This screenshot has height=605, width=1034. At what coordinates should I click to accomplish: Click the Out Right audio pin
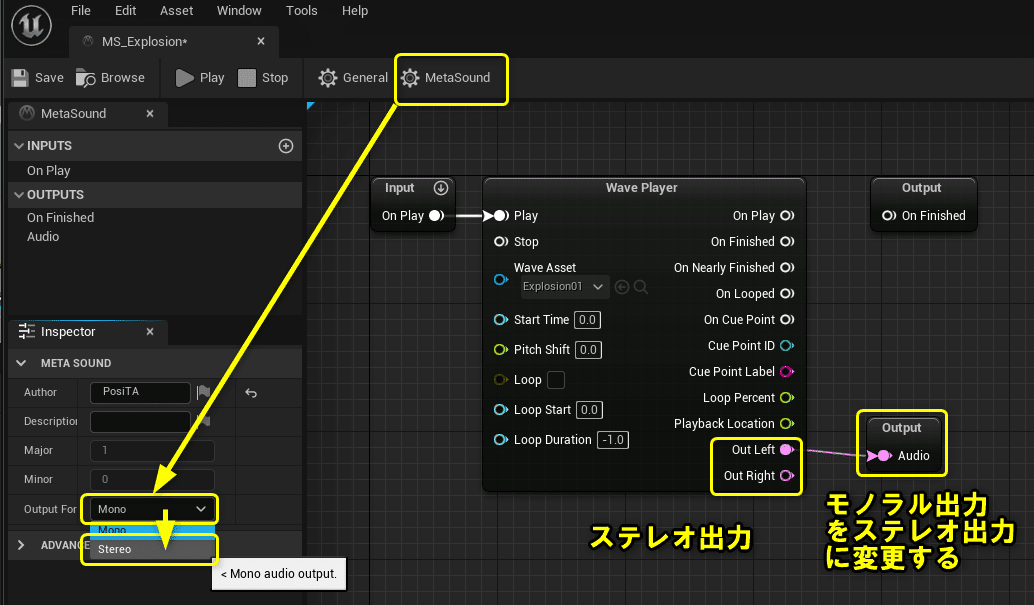[x=787, y=476]
